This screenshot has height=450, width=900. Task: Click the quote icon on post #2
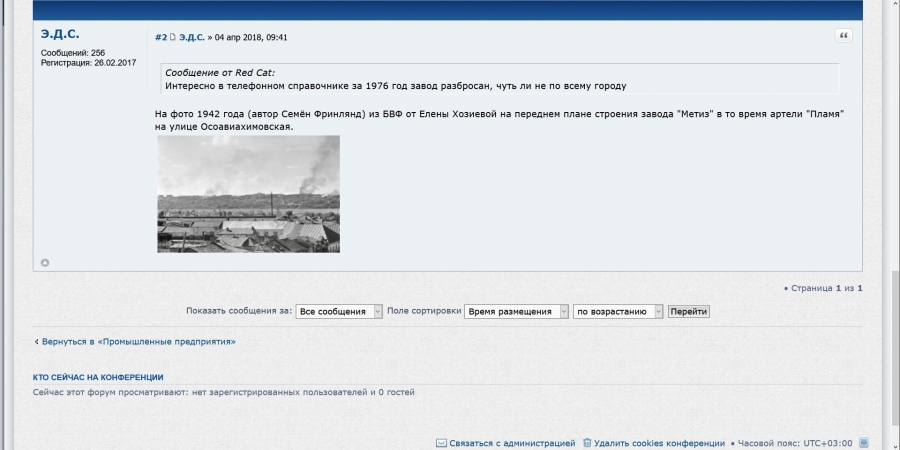coord(843,36)
